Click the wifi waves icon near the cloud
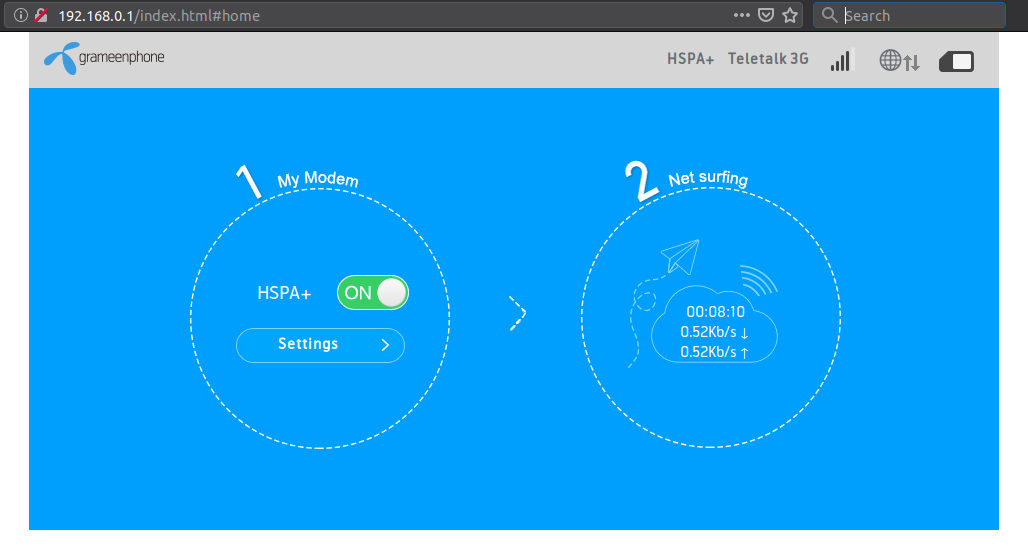Screen dimensions: 1028x550 (x=759, y=280)
